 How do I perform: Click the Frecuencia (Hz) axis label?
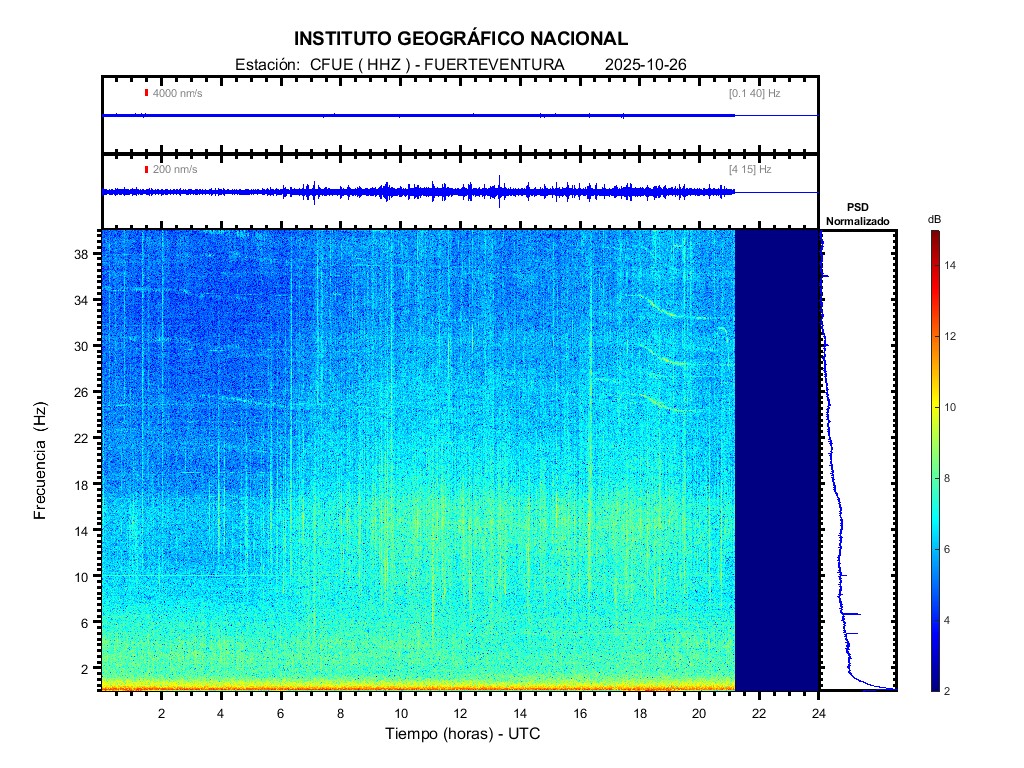(x=41, y=461)
